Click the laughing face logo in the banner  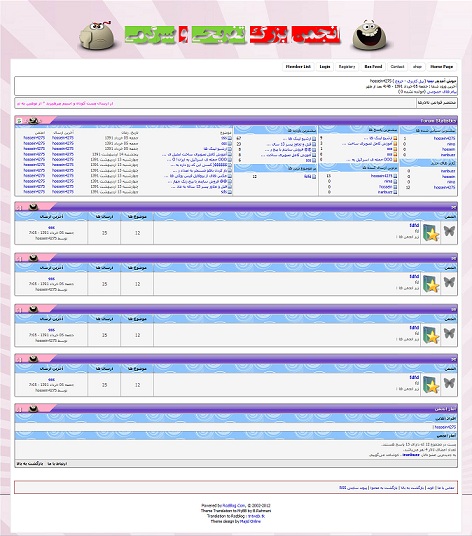pyautogui.click(x=370, y=35)
